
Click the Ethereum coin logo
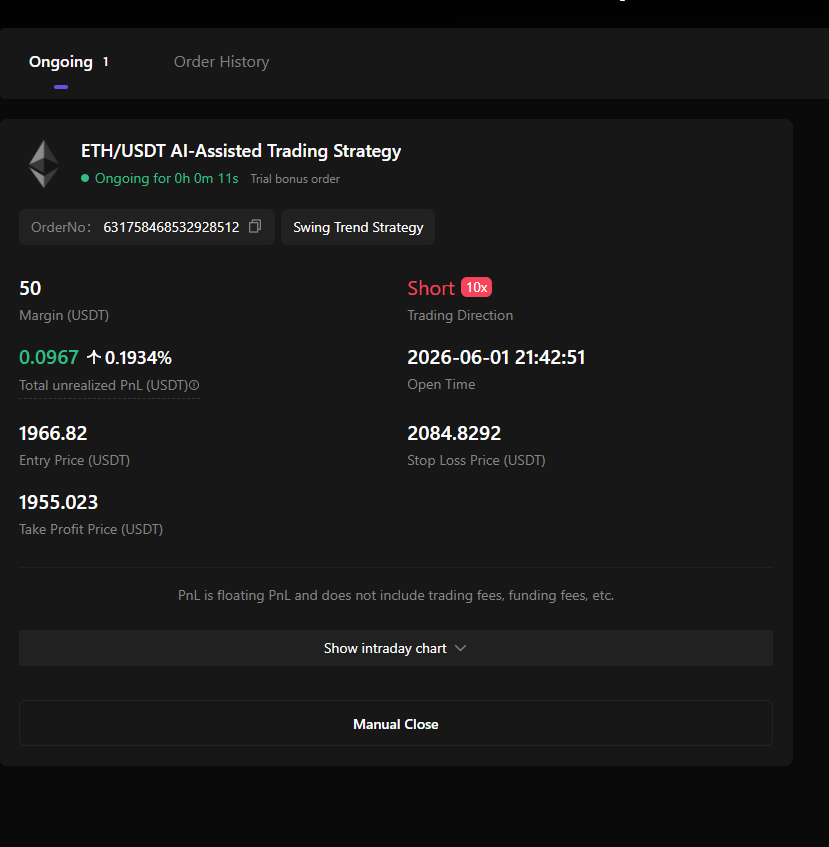pyautogui.click(x=44, y=164)
